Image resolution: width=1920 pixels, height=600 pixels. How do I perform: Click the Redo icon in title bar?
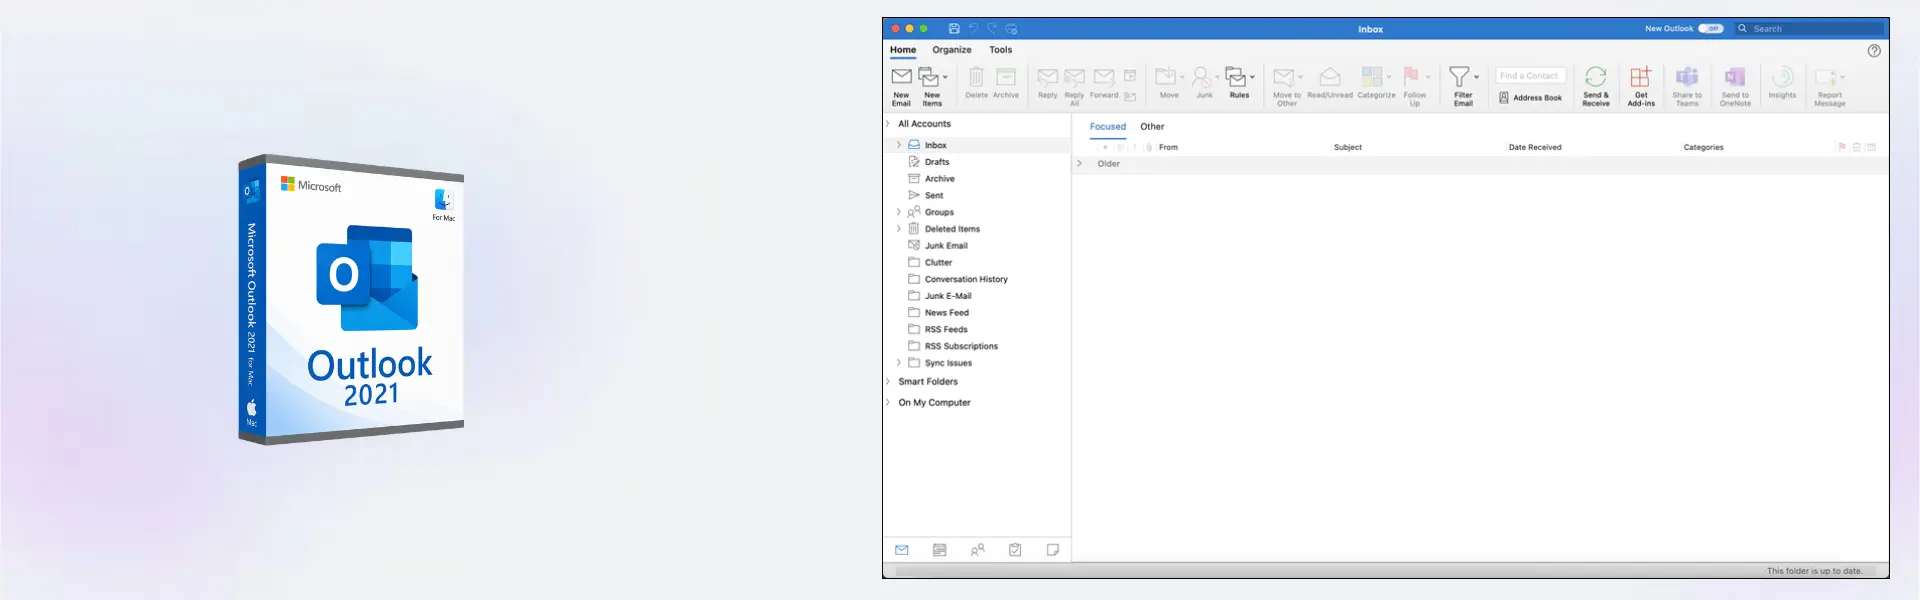point(992,29)
